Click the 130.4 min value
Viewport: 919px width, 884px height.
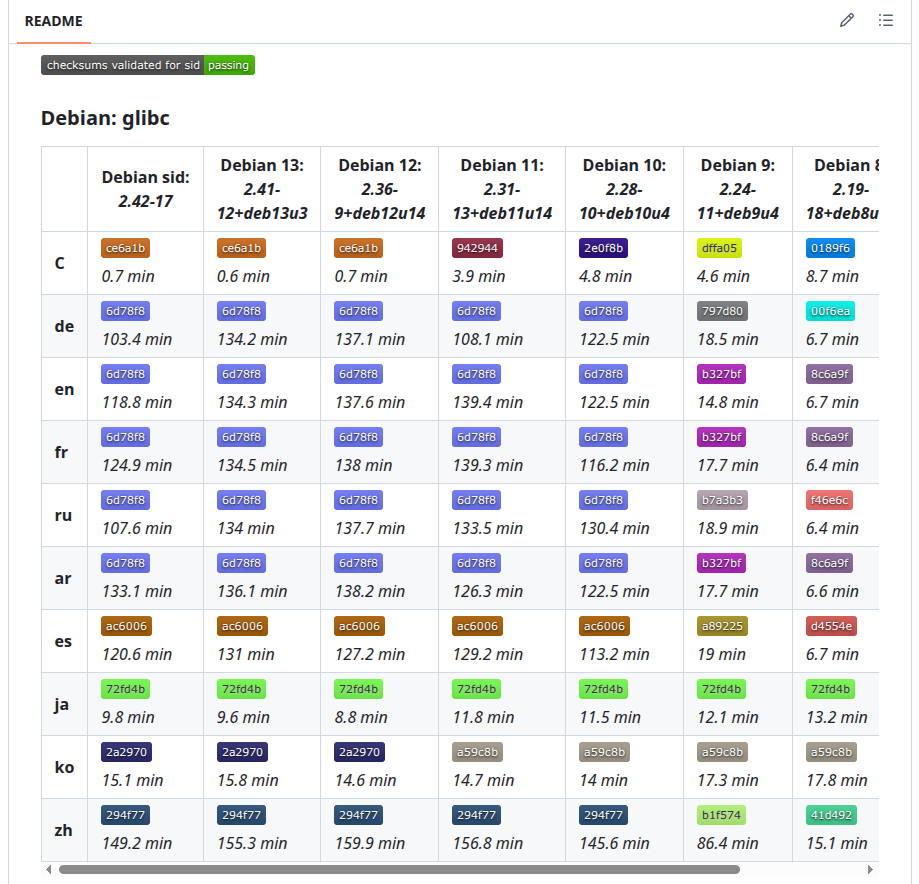(614, 528)
